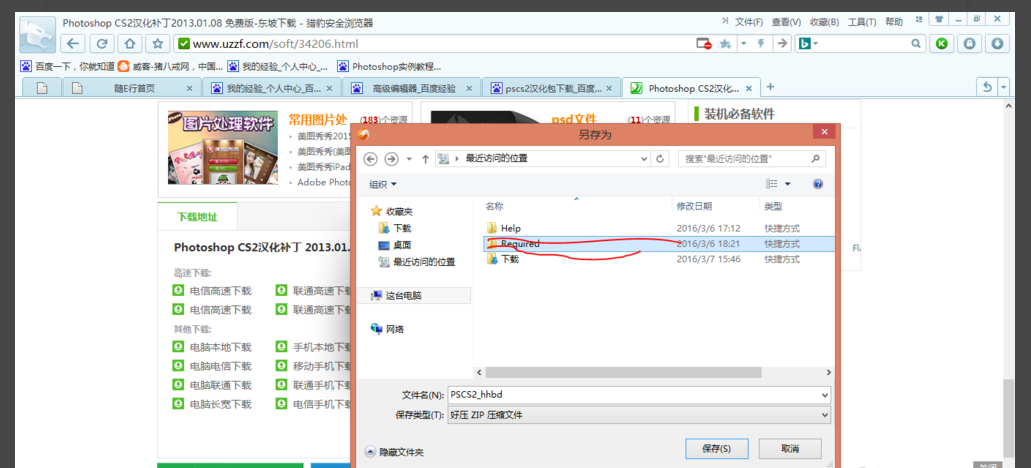Open the 查看(V) menu
The width and height of the screenshot is (1031, 468).
click(786, 22)
